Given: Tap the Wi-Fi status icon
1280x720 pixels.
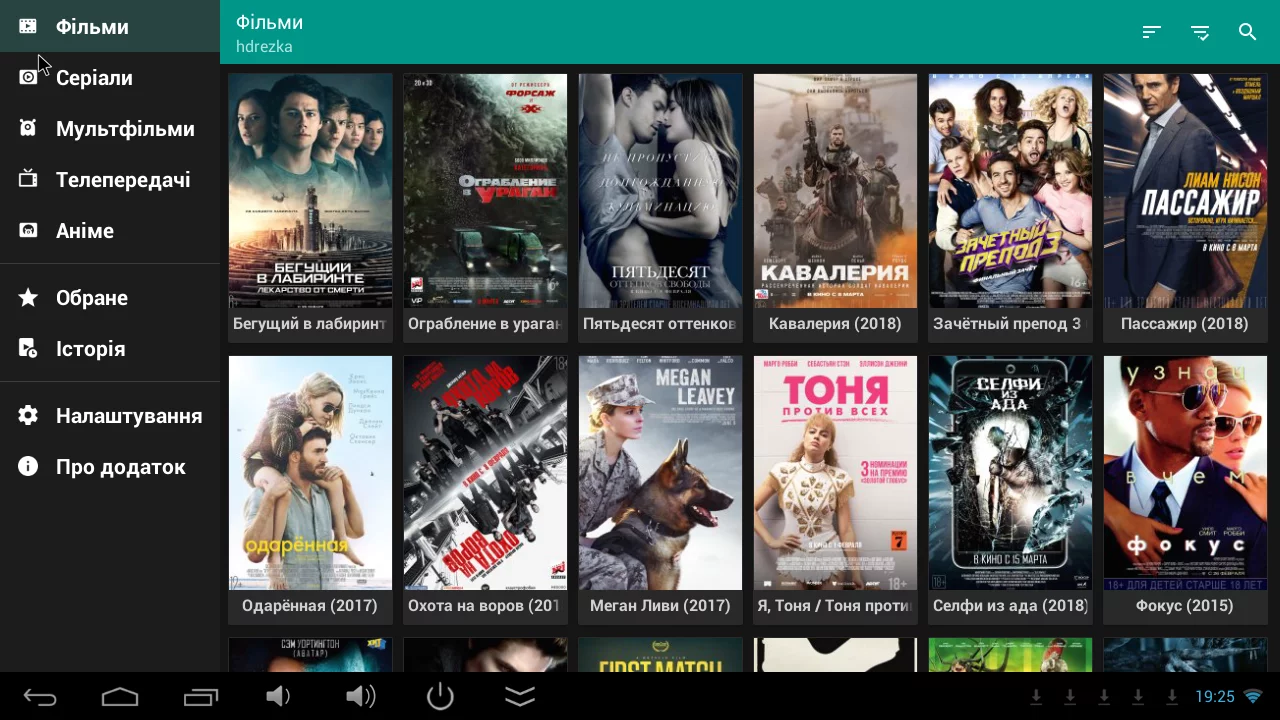Looking at the screenshot, I should click(1253, 697).
